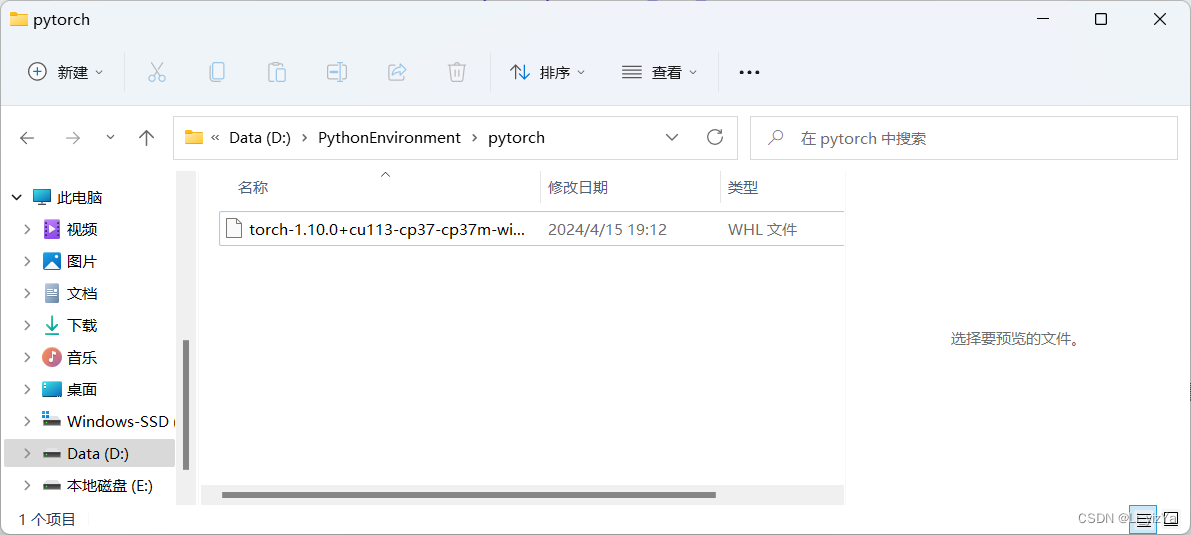
Task: Expand the 音乐 folder node
Action: [27, 357]
